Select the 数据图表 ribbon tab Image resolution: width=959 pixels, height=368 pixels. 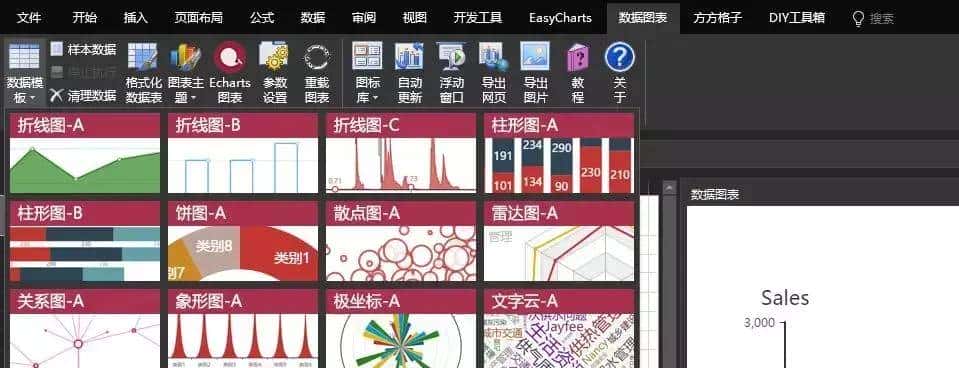coord(643,17)
